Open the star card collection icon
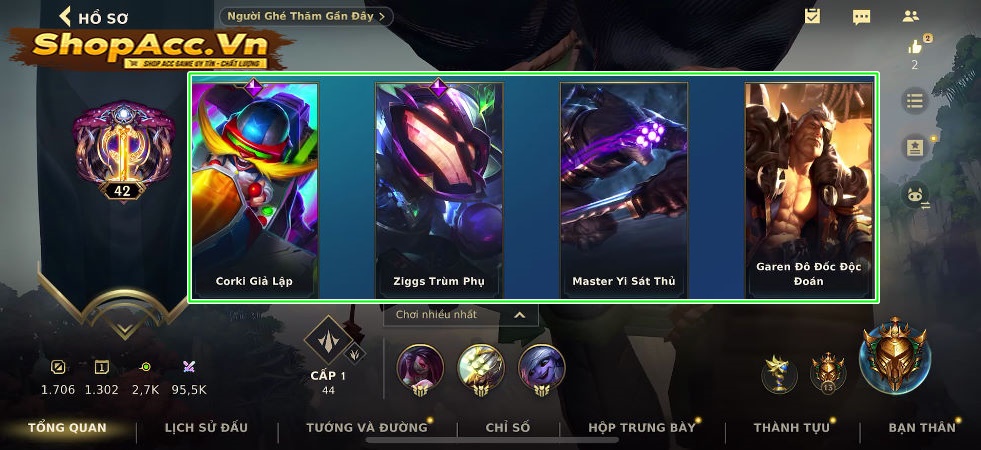981x450 pixels. [x=915, y=148]
